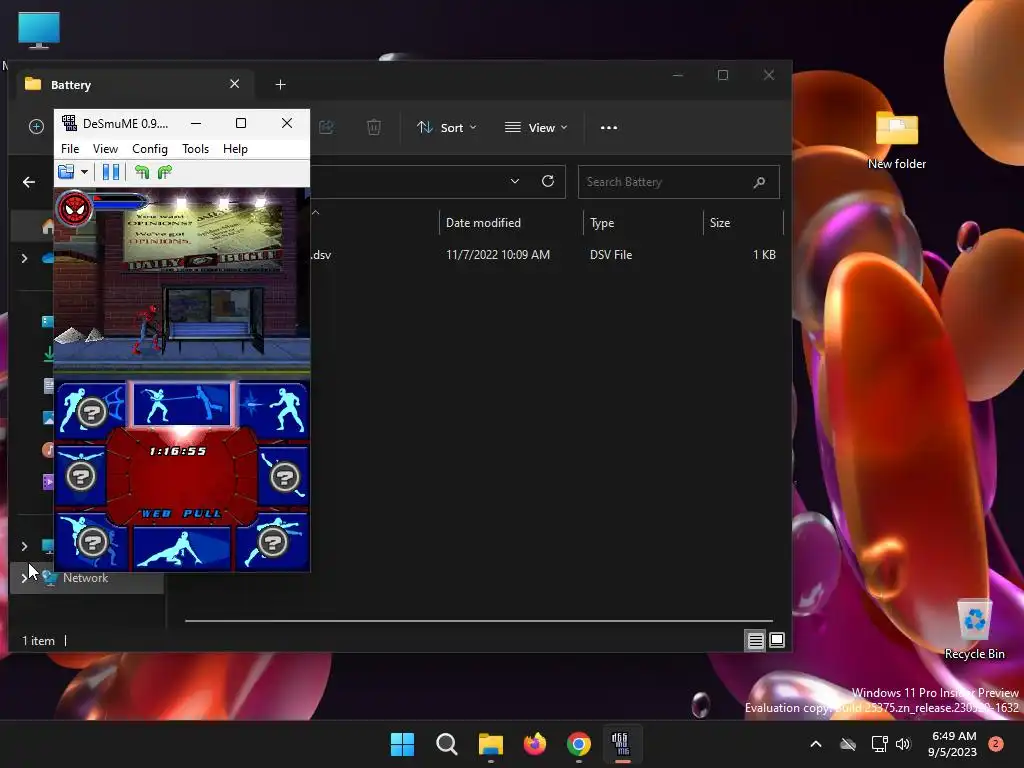
Task: Click the Open ROM toolbar icon
Action: pos(66,172)
